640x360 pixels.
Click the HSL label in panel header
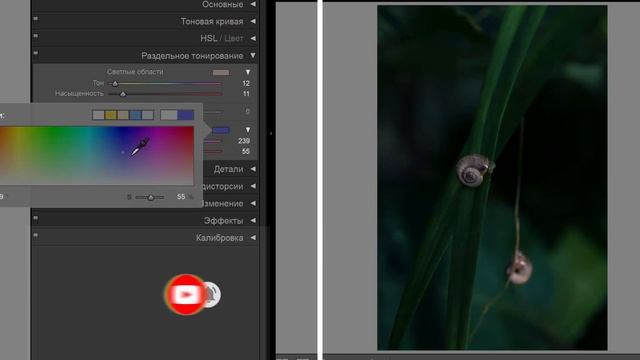(209, 38)
